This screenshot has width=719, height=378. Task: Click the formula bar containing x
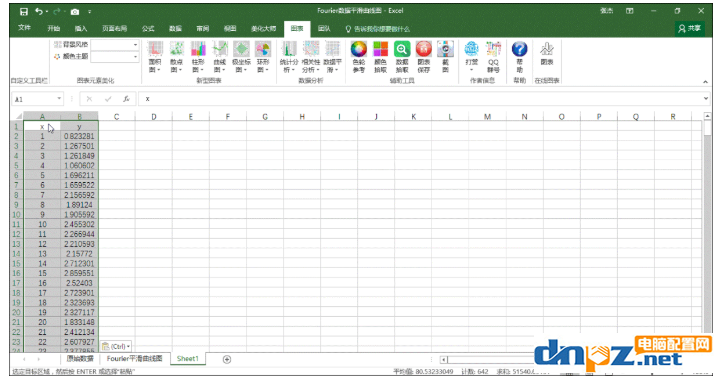pos(420,99)
